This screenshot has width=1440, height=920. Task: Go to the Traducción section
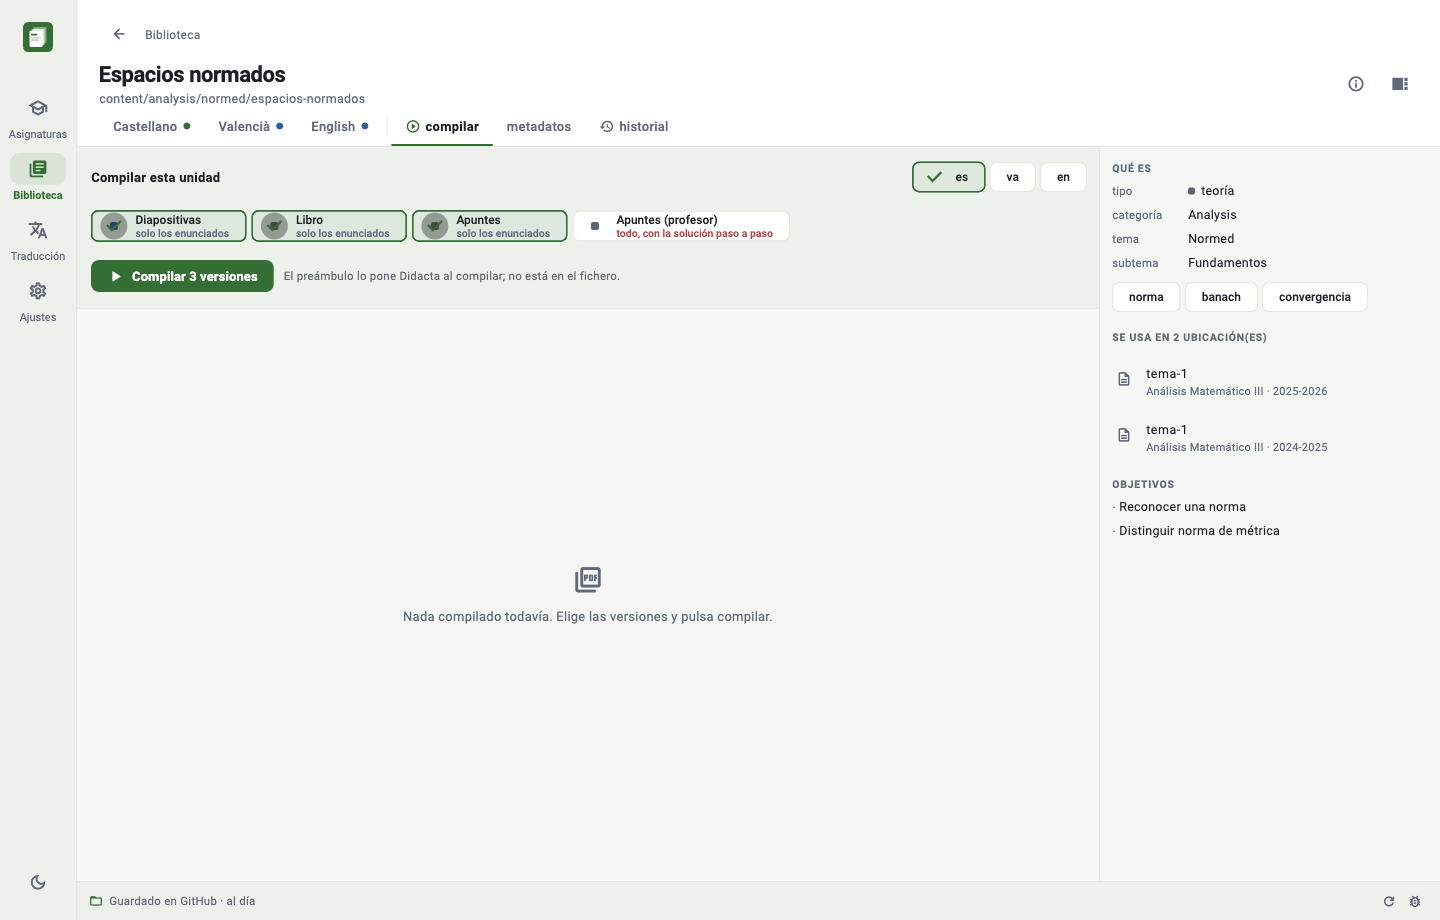[38, 240]
